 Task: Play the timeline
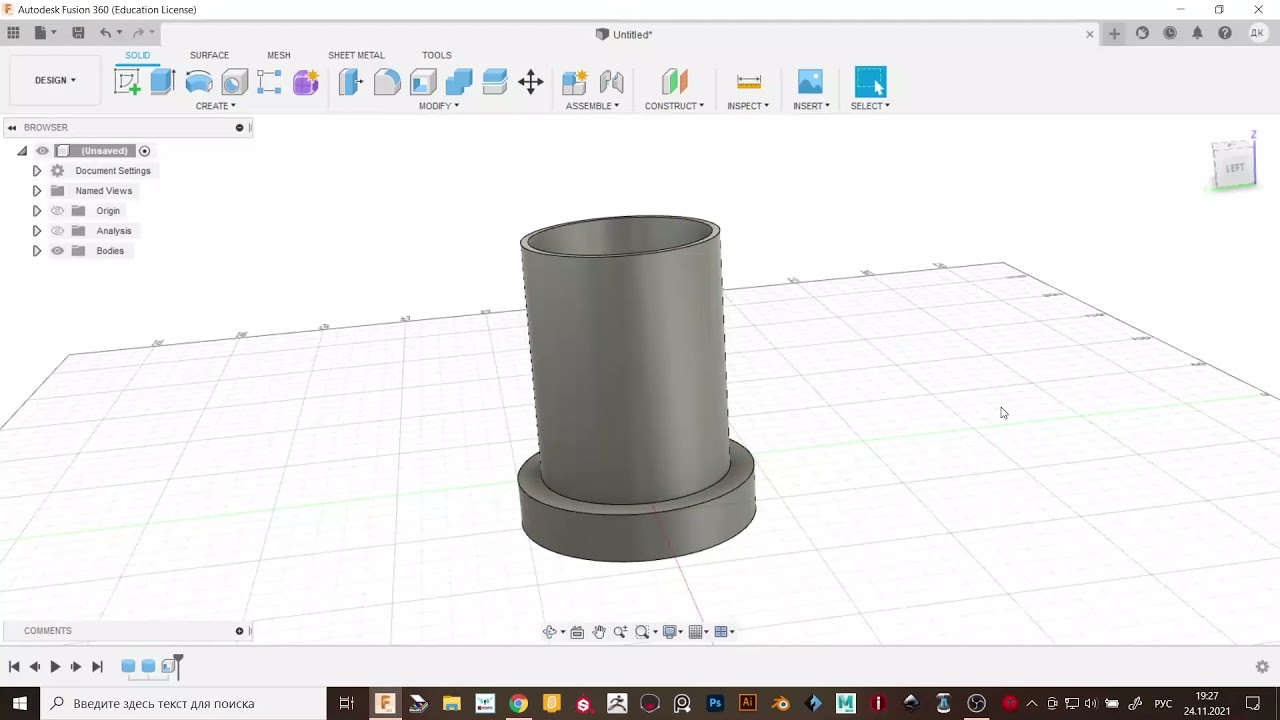tap(55, 666)
